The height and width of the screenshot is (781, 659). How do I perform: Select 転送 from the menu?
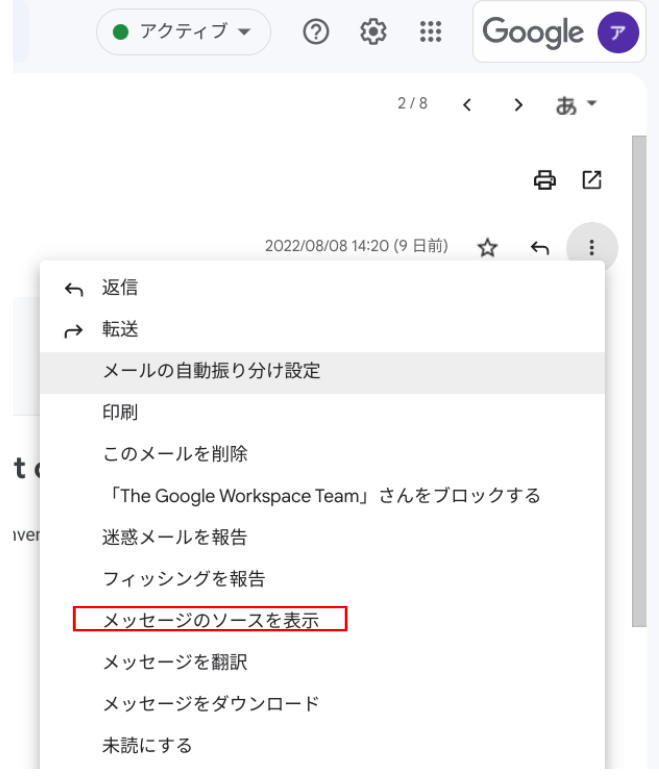coord(322,330)
